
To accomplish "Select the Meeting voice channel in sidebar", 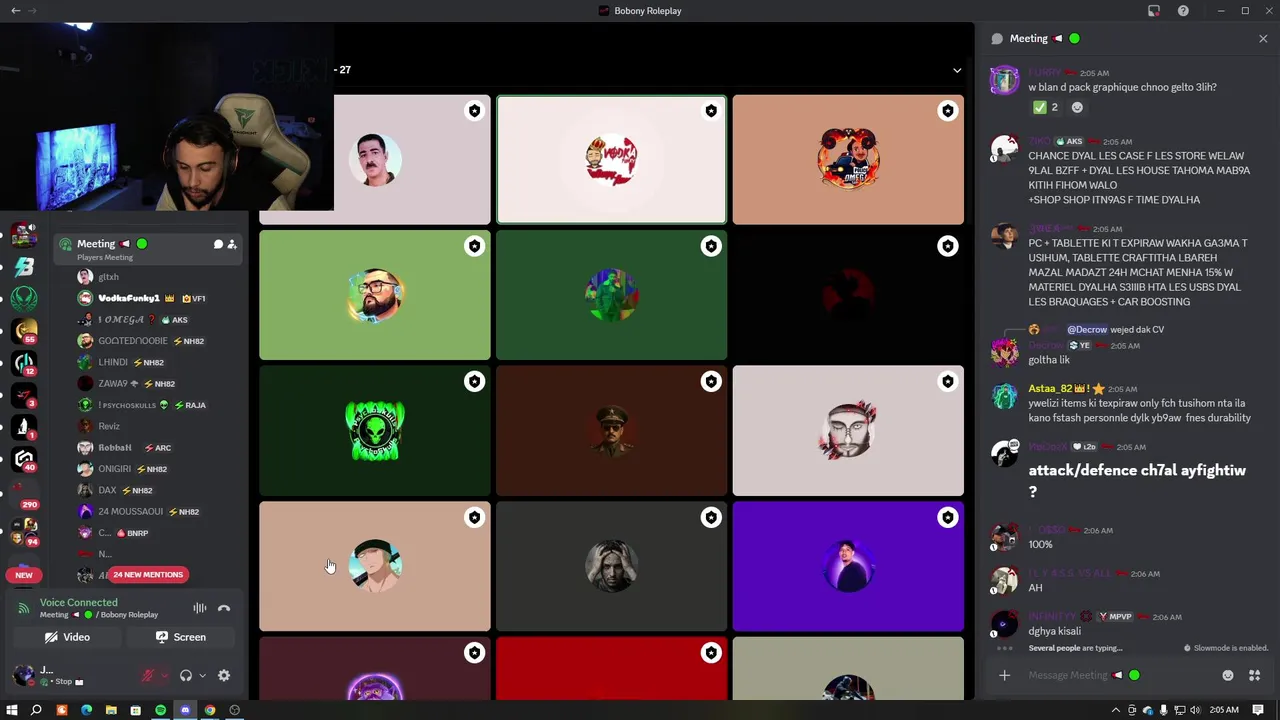I will pyautogui.click(x=150, y=249).
